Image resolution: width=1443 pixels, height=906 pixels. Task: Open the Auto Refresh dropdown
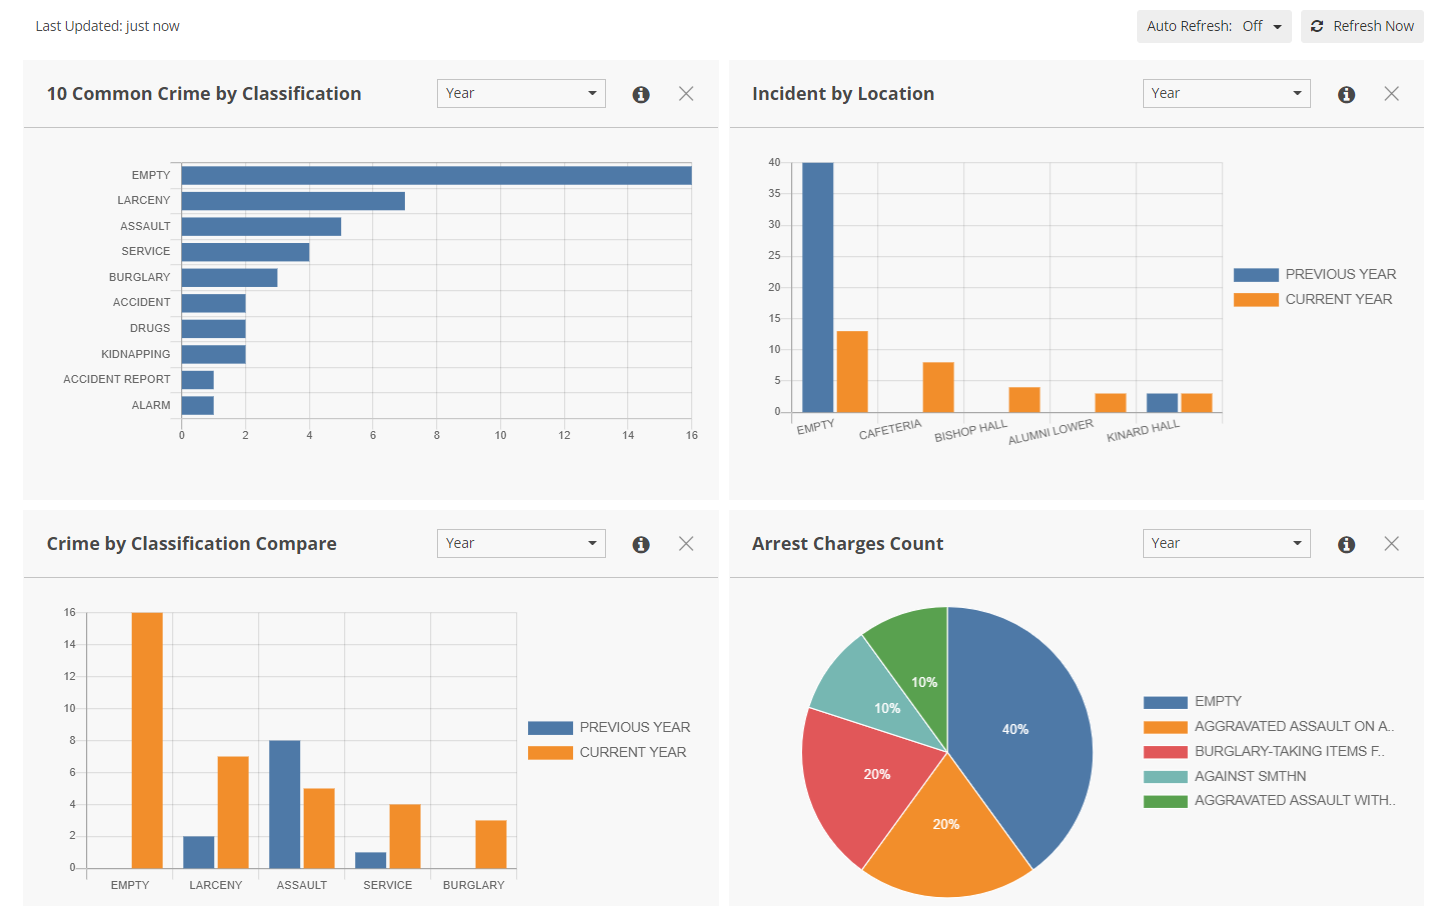point(1214,26)
